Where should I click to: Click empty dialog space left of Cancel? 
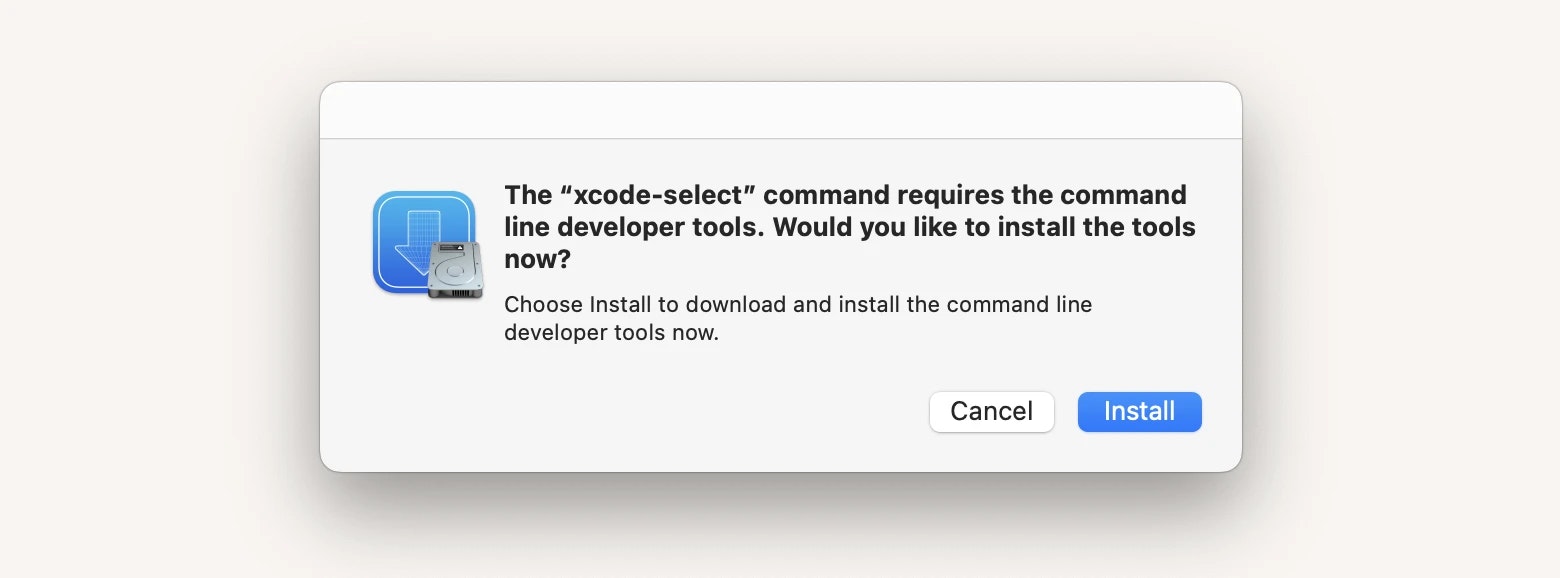coord(700,411)
